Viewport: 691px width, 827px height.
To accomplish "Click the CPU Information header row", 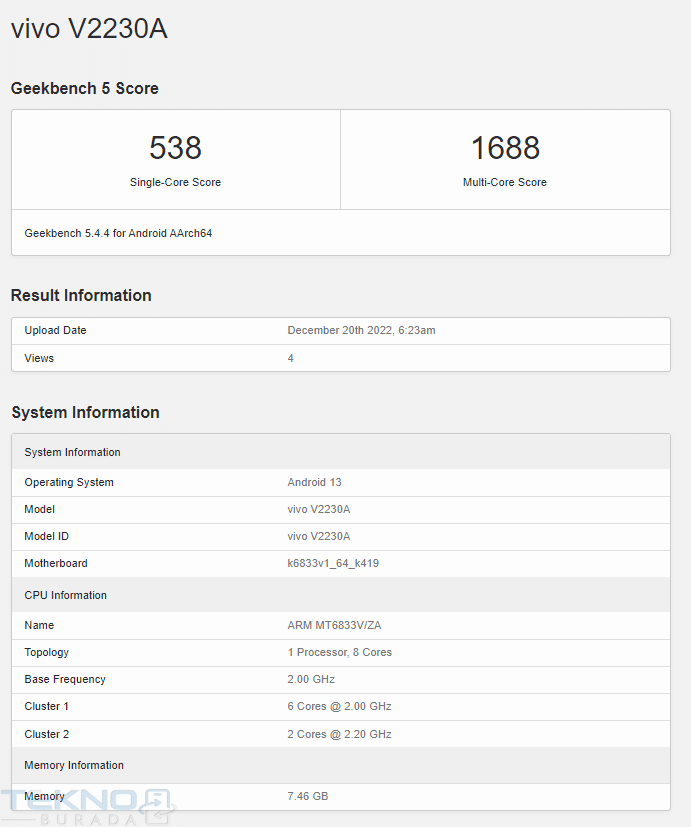I will (341, 595).
